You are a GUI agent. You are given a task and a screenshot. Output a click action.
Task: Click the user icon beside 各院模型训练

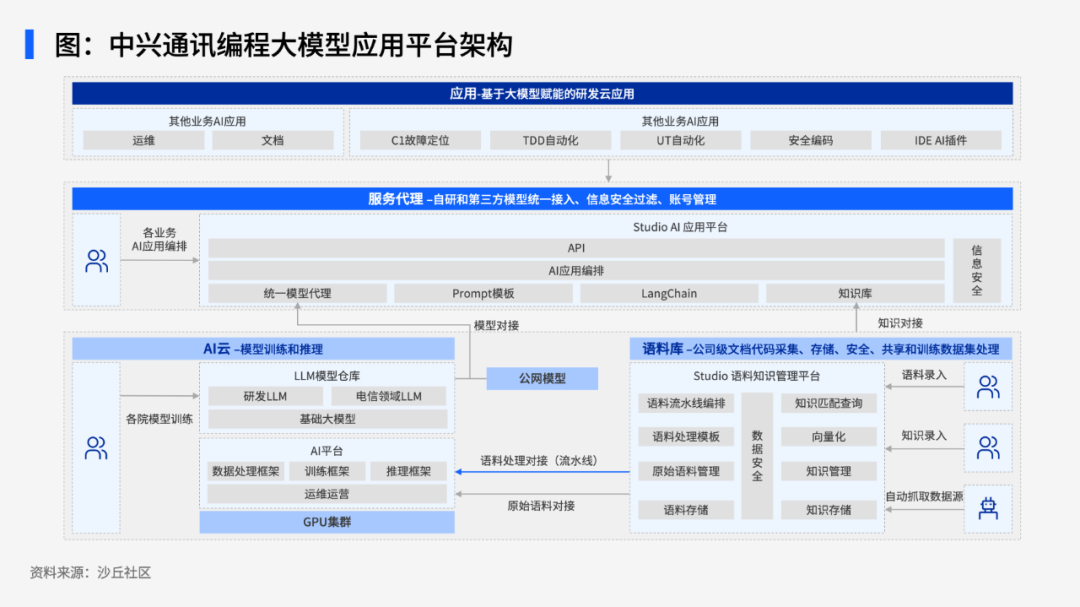96,448
